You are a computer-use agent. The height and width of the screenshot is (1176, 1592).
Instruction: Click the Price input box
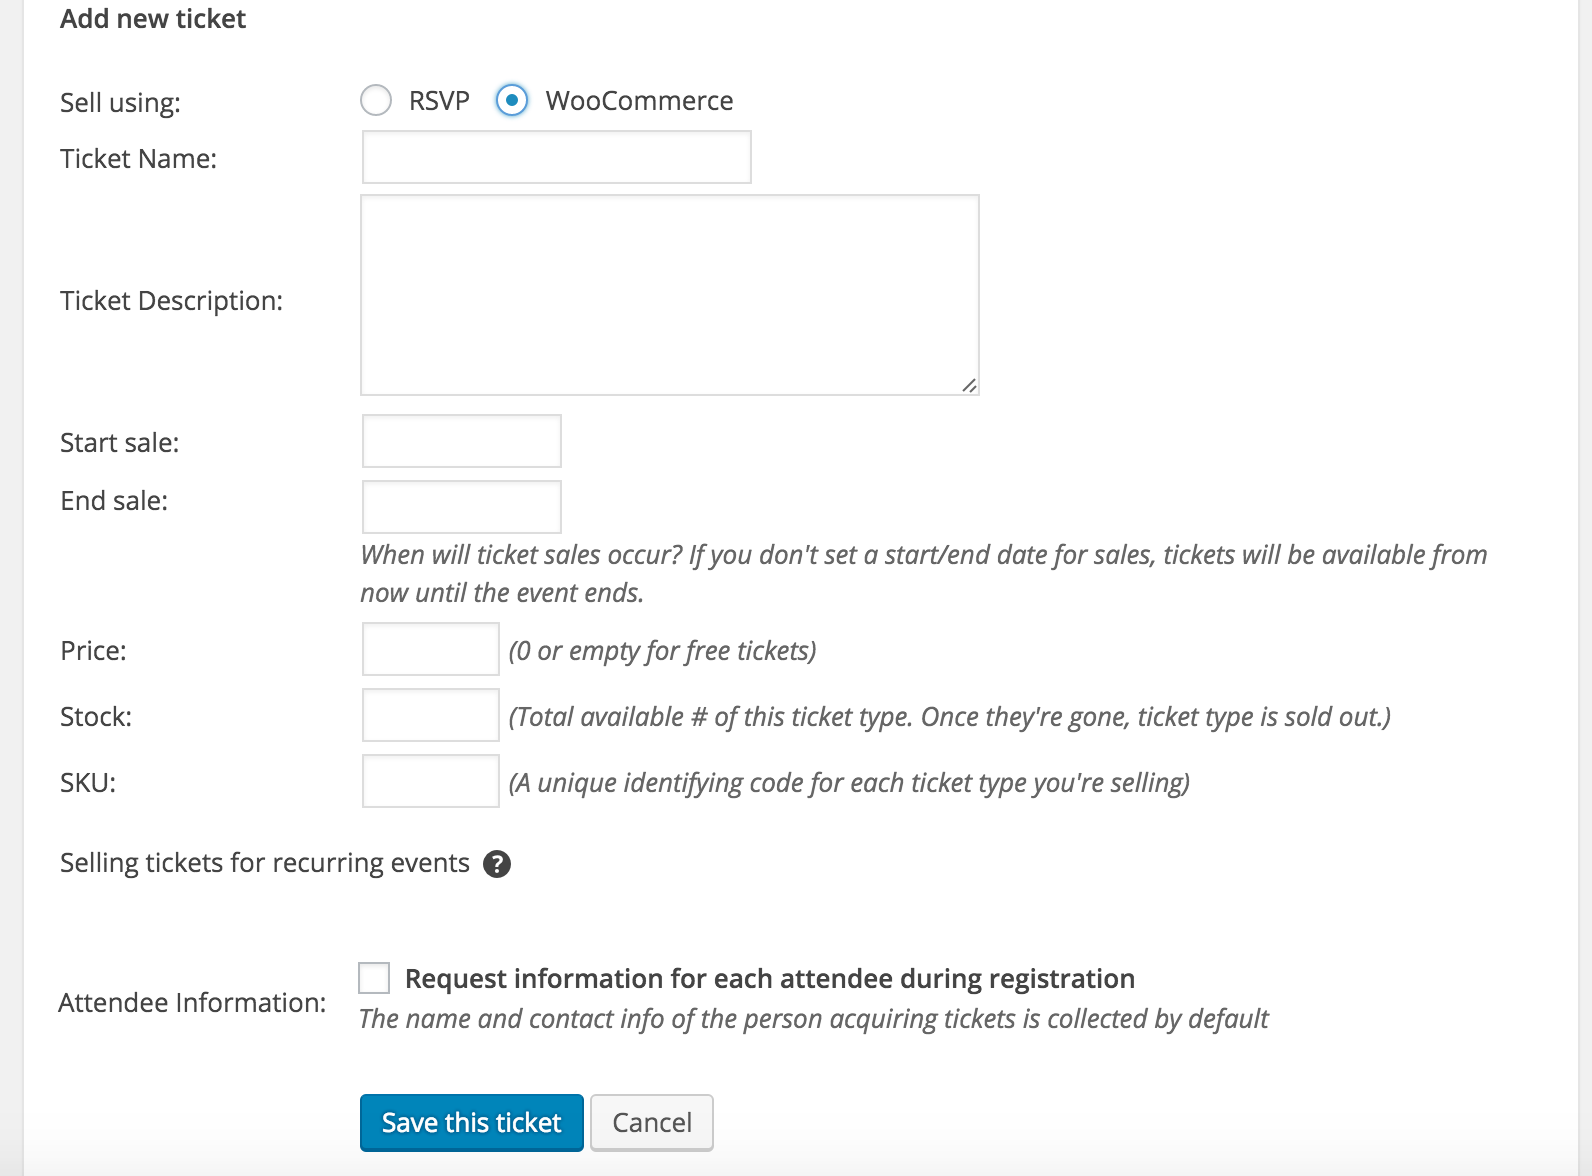(x=430, y=650)
